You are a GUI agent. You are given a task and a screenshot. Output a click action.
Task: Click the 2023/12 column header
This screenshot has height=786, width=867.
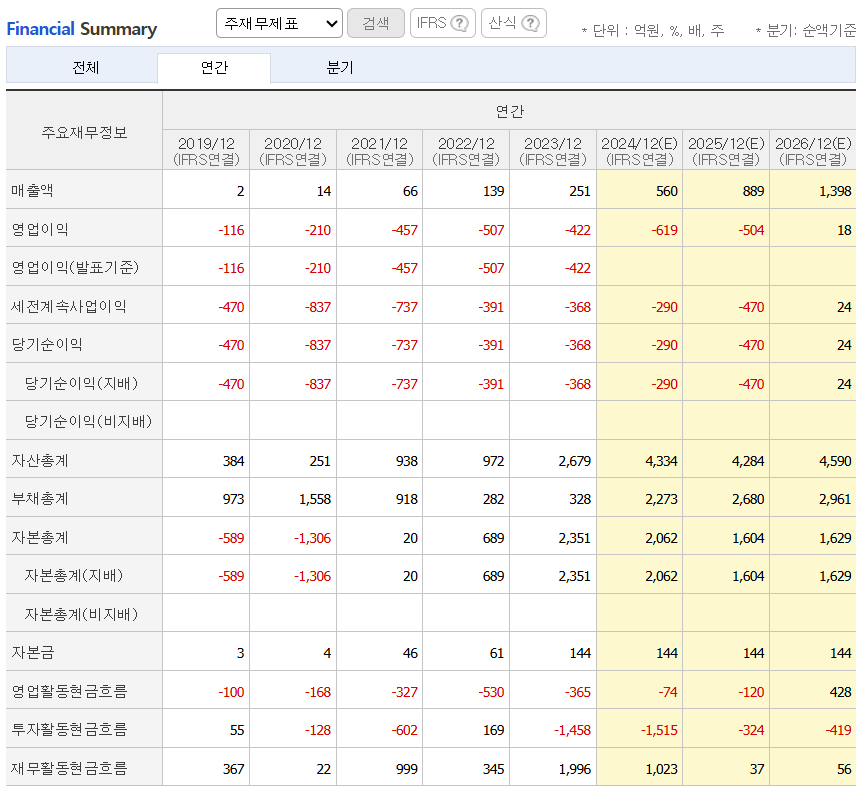(553, 150)
